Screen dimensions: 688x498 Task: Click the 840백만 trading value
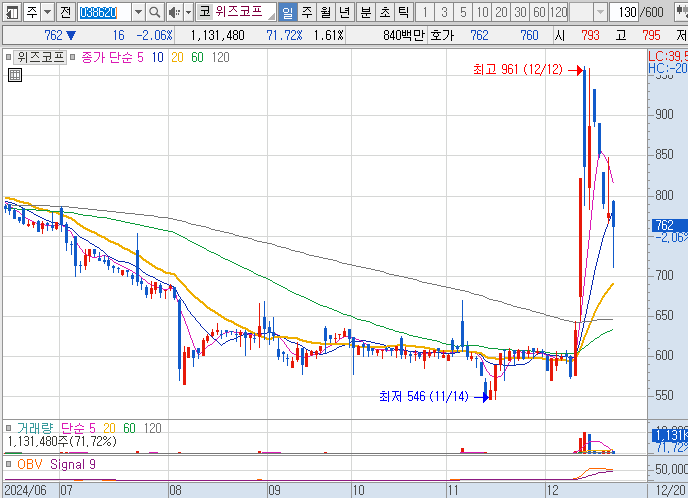pyautogui.click(x=403, y=36)
